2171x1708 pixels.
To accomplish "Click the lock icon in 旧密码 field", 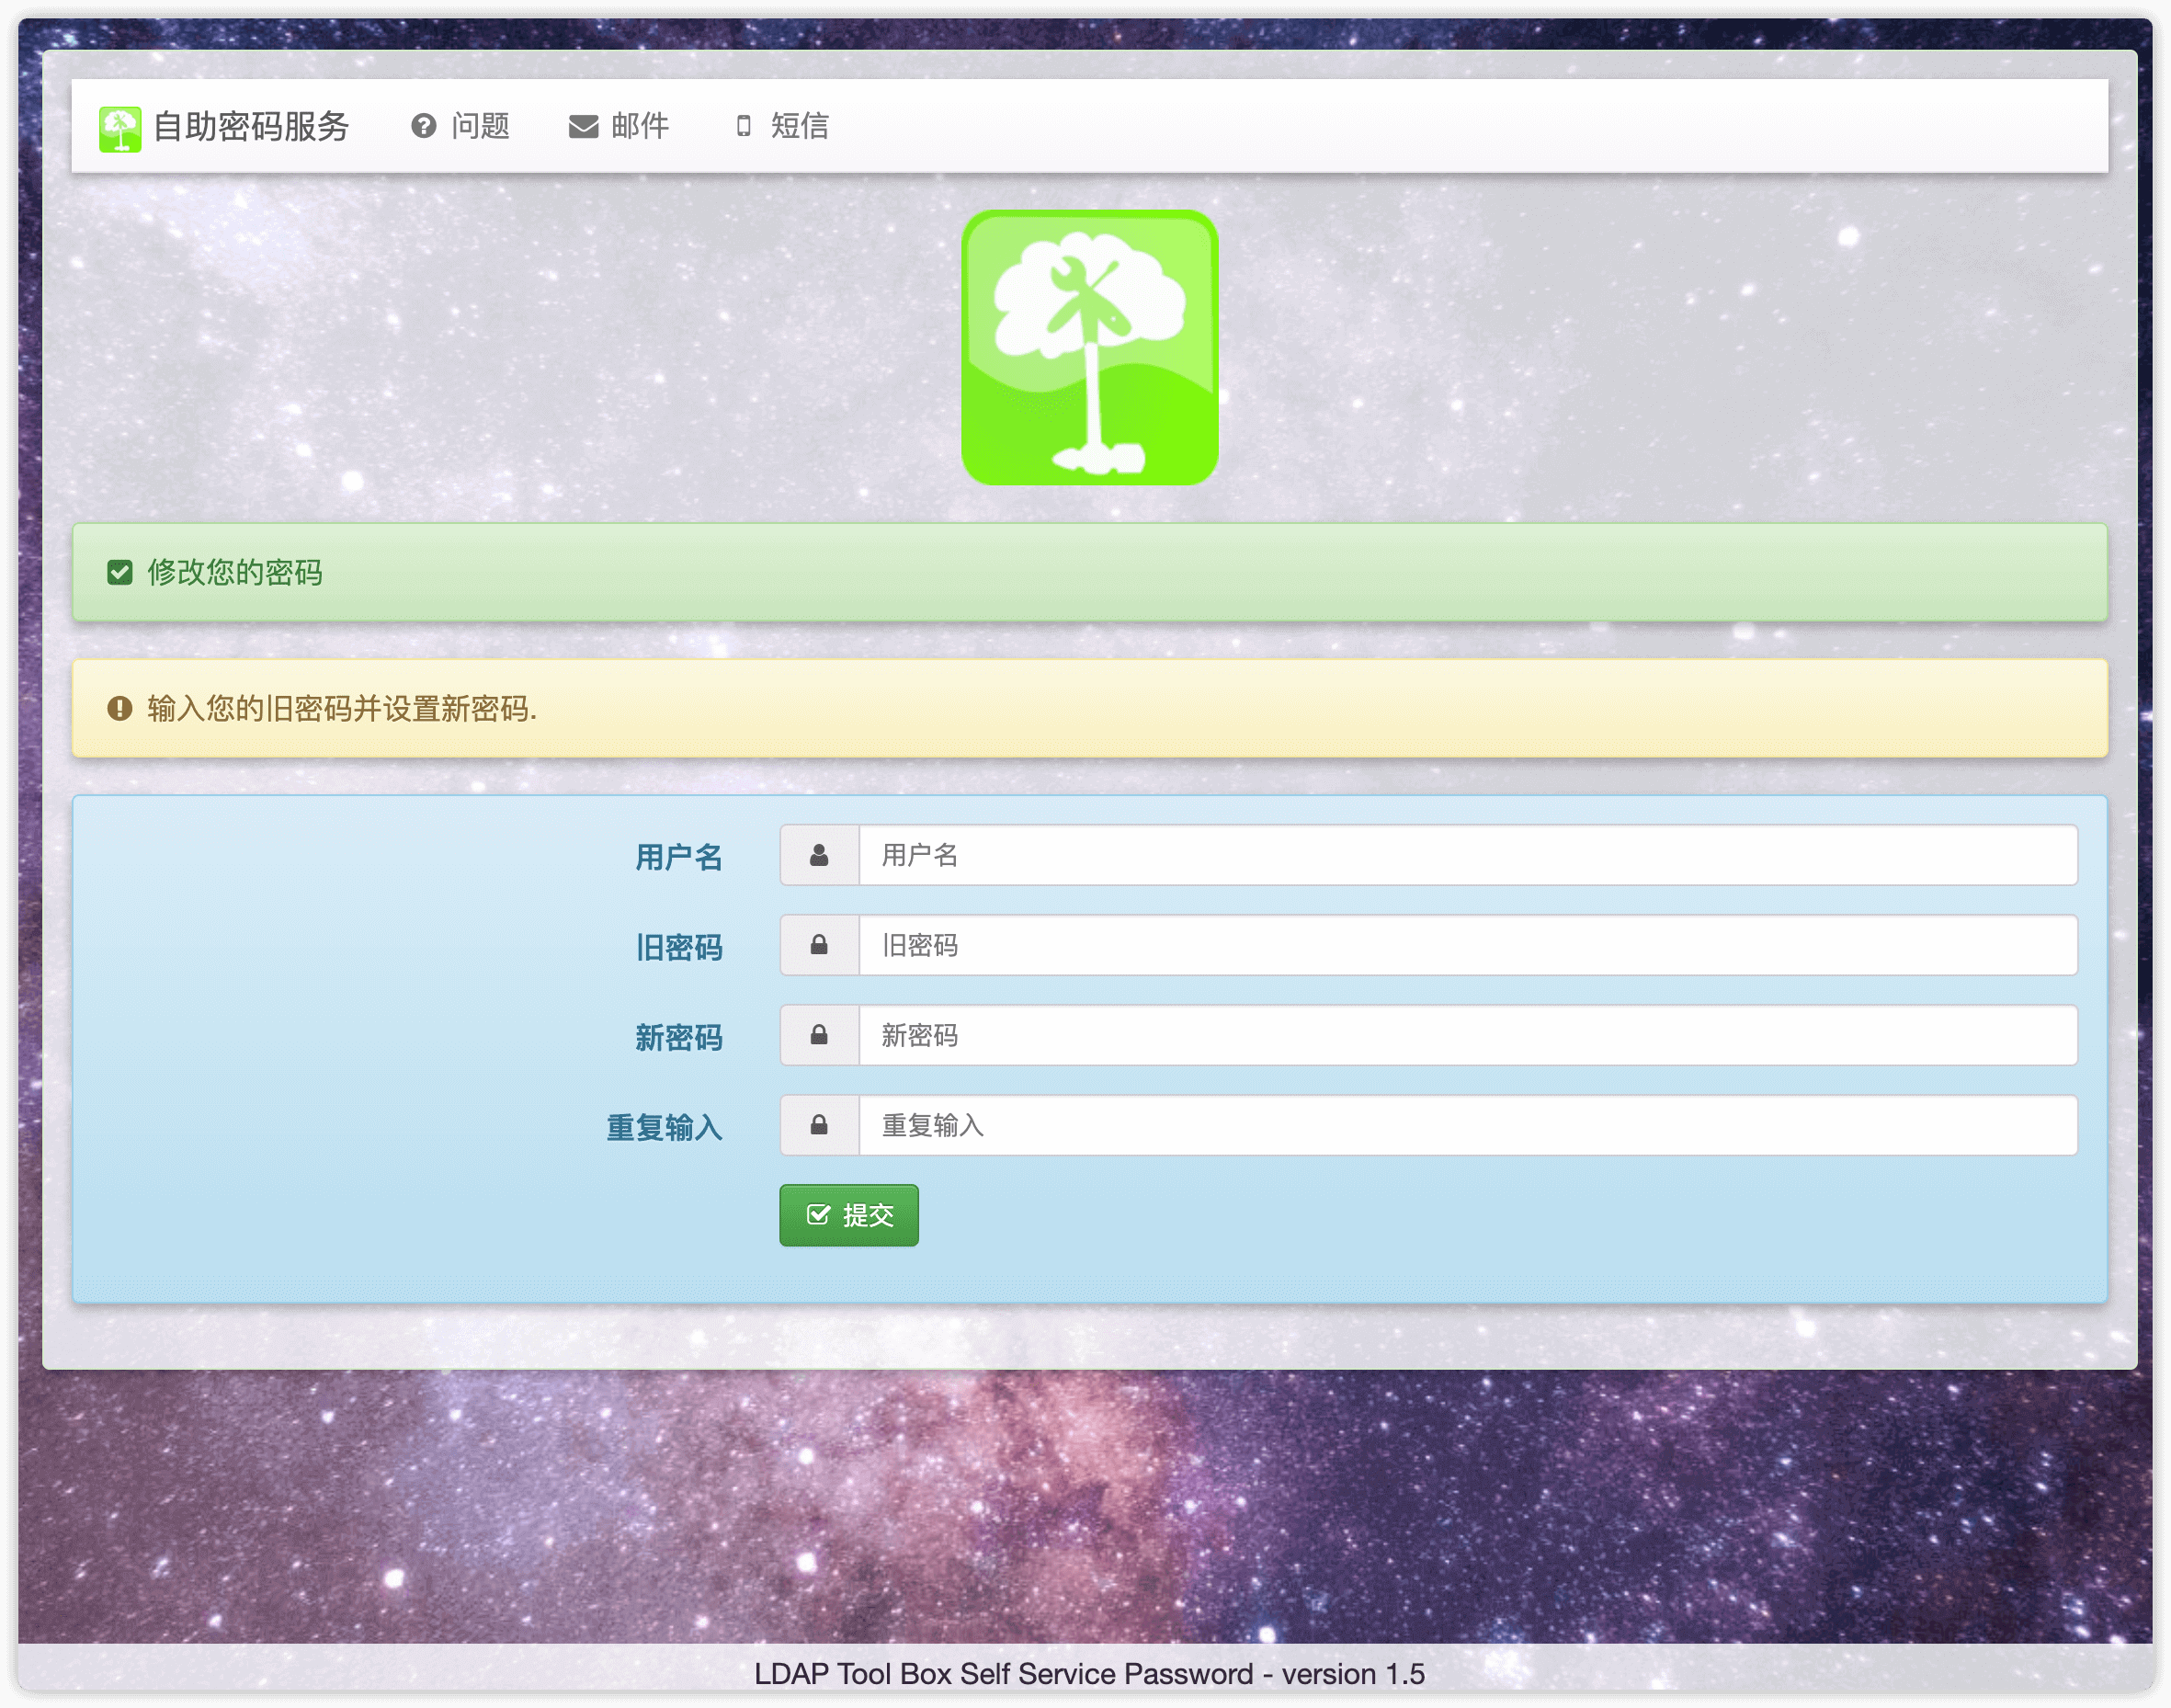I will tap(819, 945).
